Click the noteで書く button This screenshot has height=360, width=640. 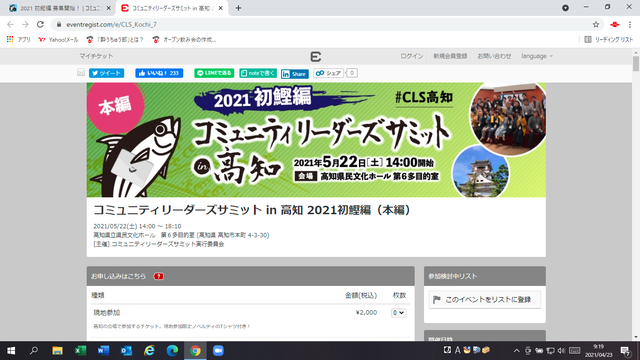pyautogui.click(x=258, y=73)
